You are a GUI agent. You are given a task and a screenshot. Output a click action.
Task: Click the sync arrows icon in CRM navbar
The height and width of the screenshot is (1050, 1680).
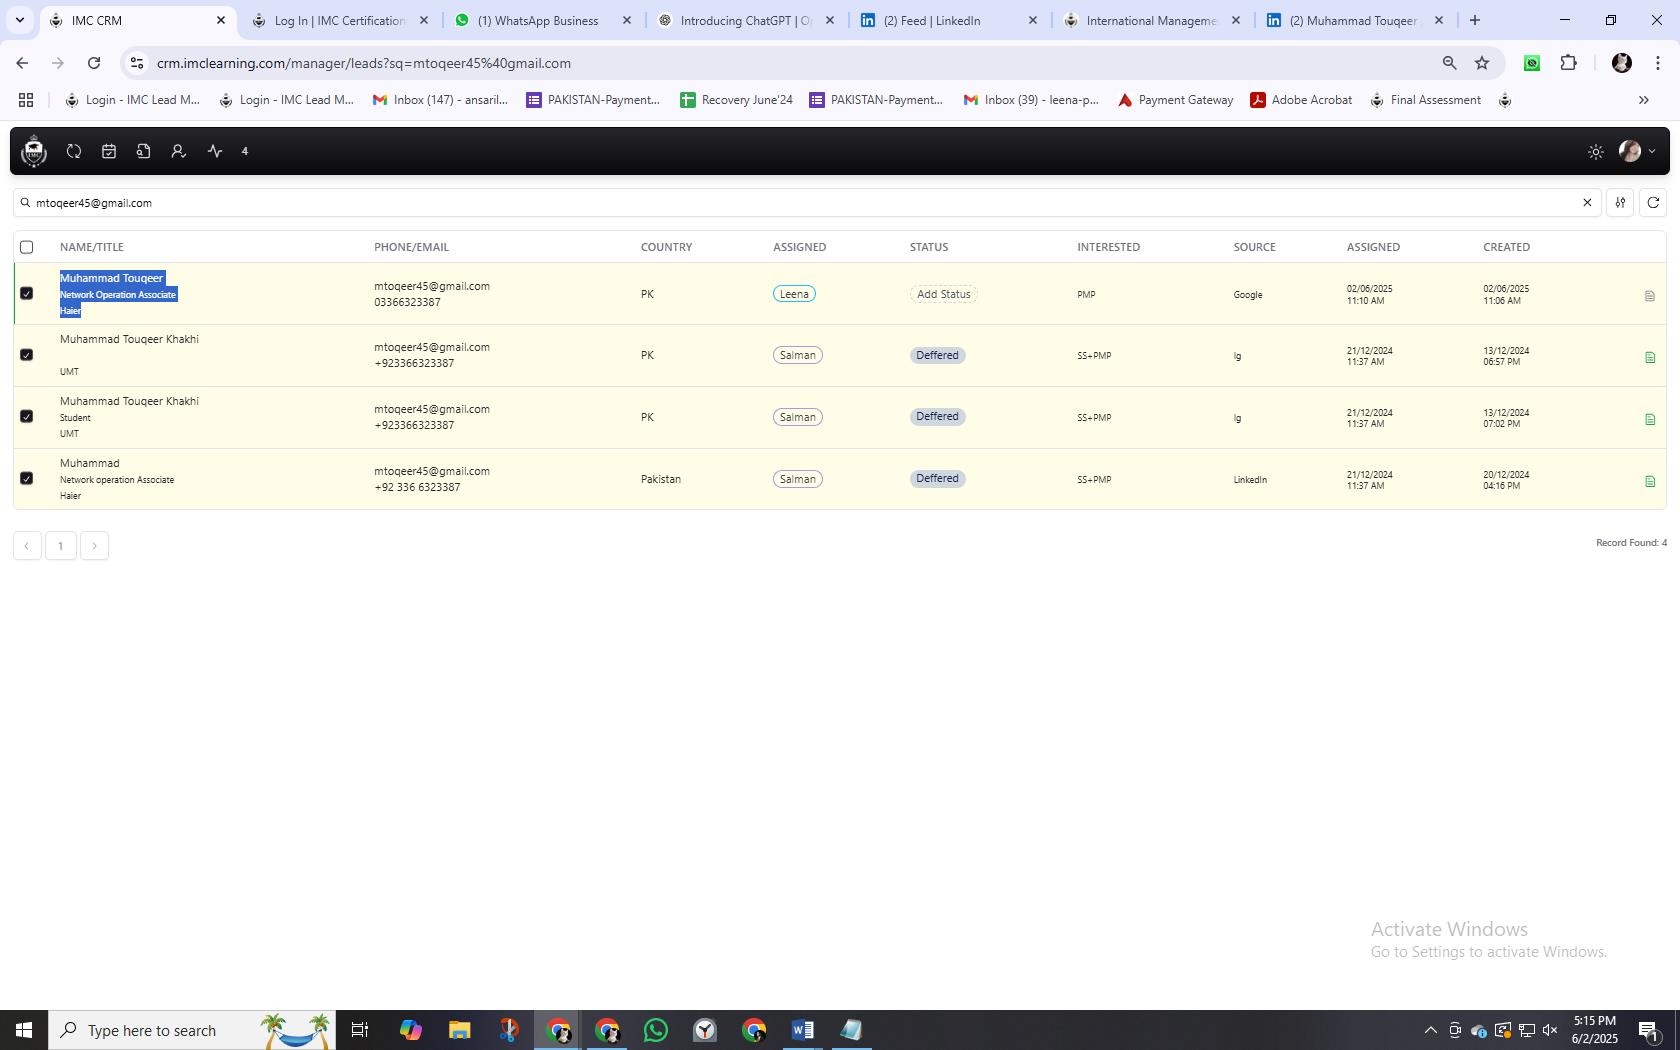[x=74, y=151]
